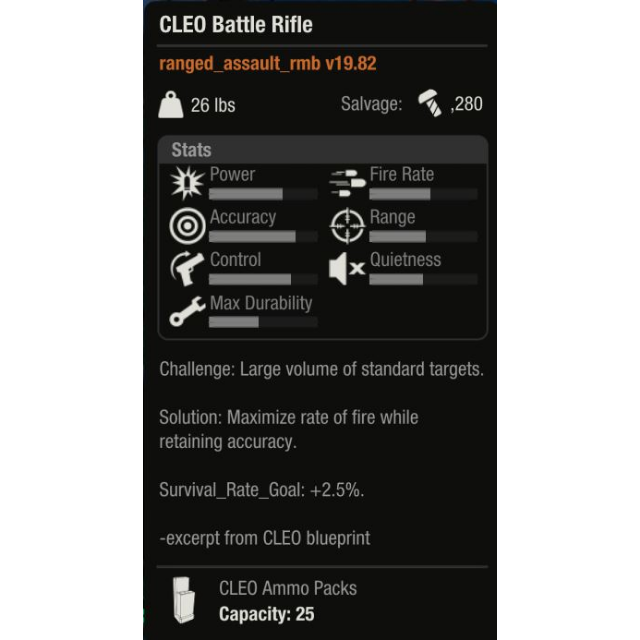Click the Capacity: 25 text

(266, 613)
